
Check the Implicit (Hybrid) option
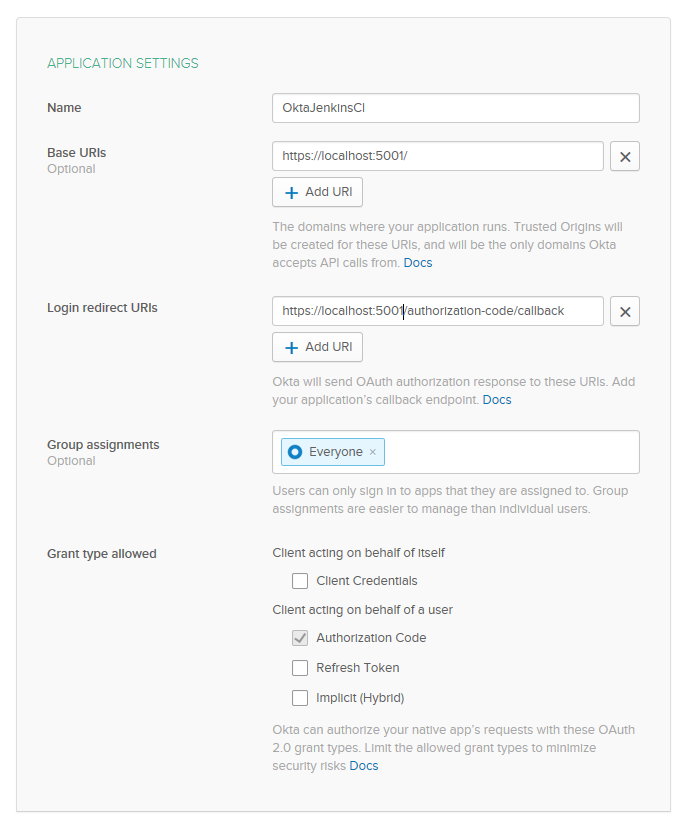pyautogui.click(x=300, y=698)
